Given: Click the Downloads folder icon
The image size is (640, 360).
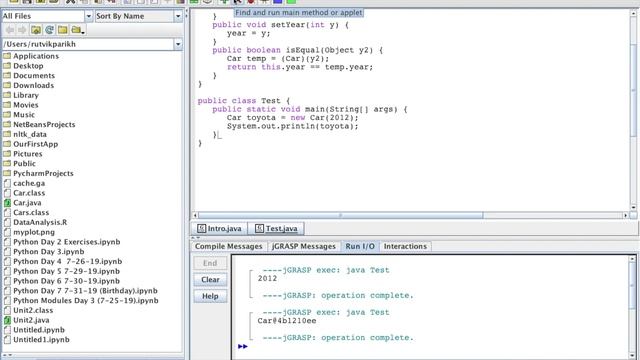Looking at the screenshot, I should point(7,85).
